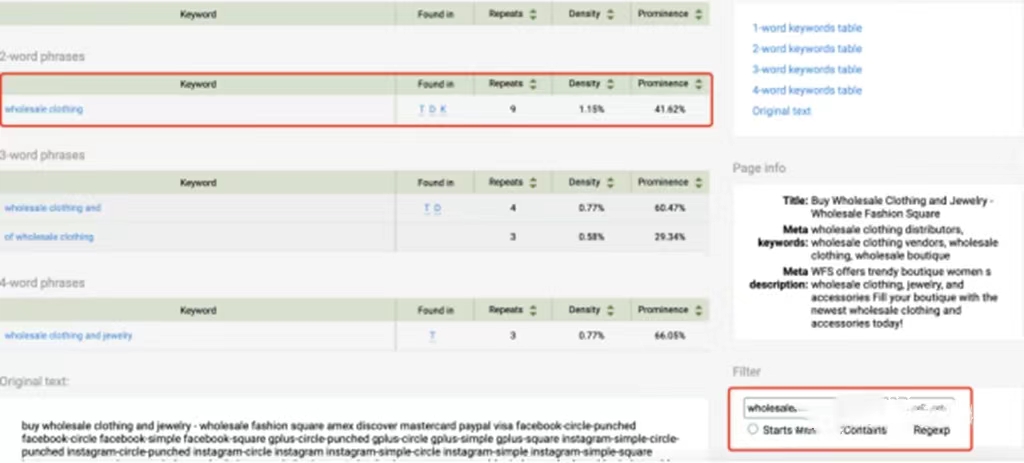This screenshot has height=463, width=1024.
Task: Select the Starts with filter radio button
Action: pyautogui.click(x=753, y=429)
